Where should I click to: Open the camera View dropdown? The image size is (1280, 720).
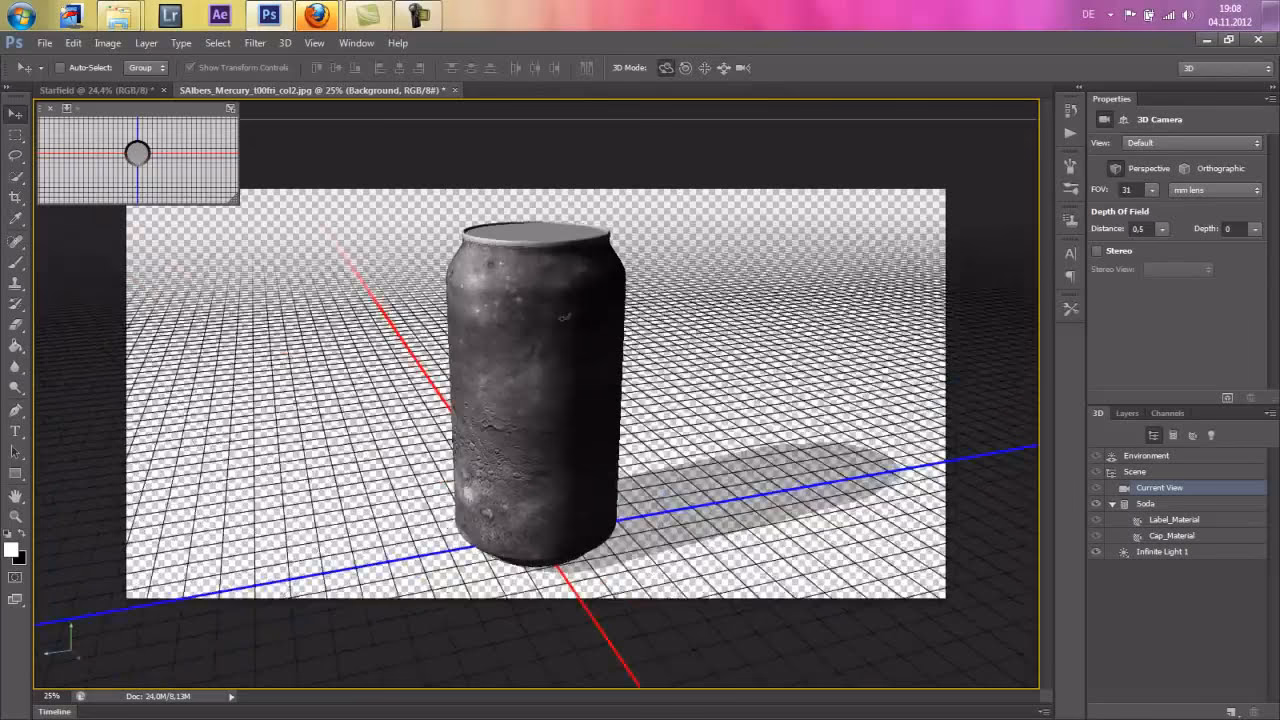point(1192,143)
